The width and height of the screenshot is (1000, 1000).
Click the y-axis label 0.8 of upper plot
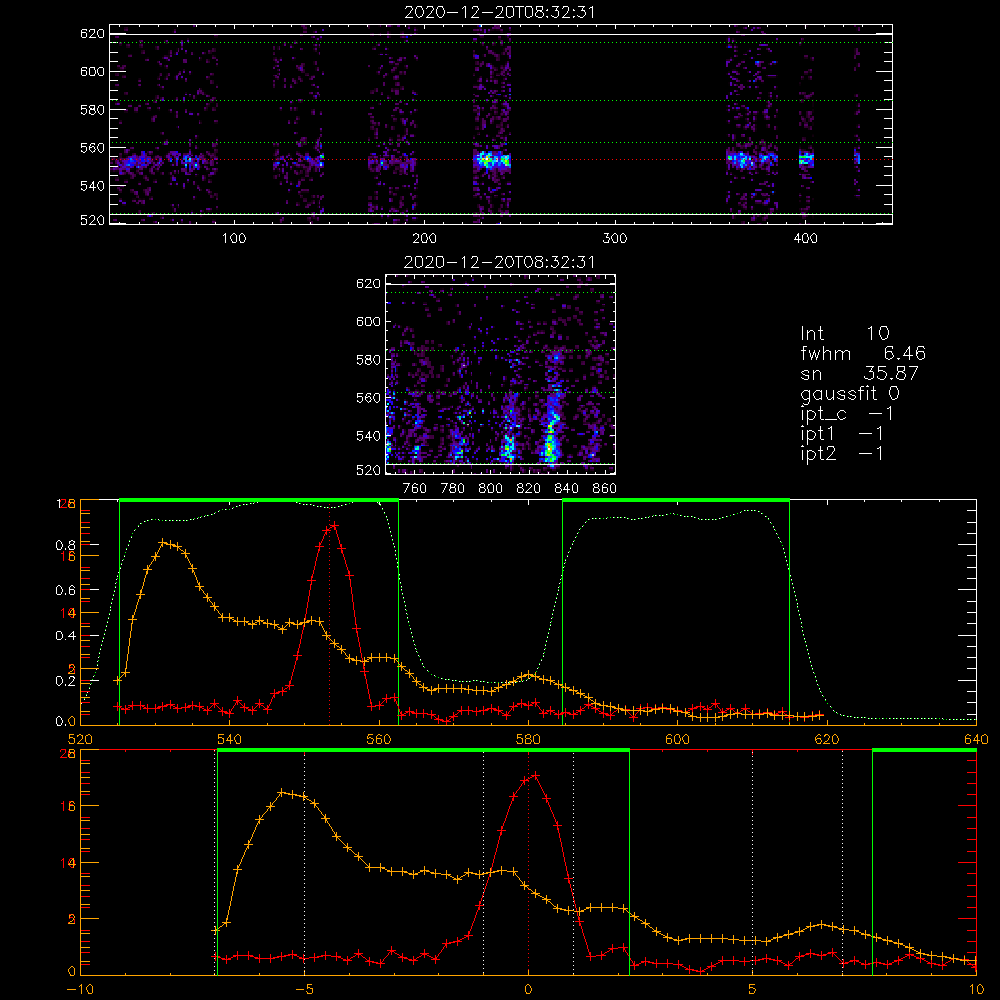65,545
